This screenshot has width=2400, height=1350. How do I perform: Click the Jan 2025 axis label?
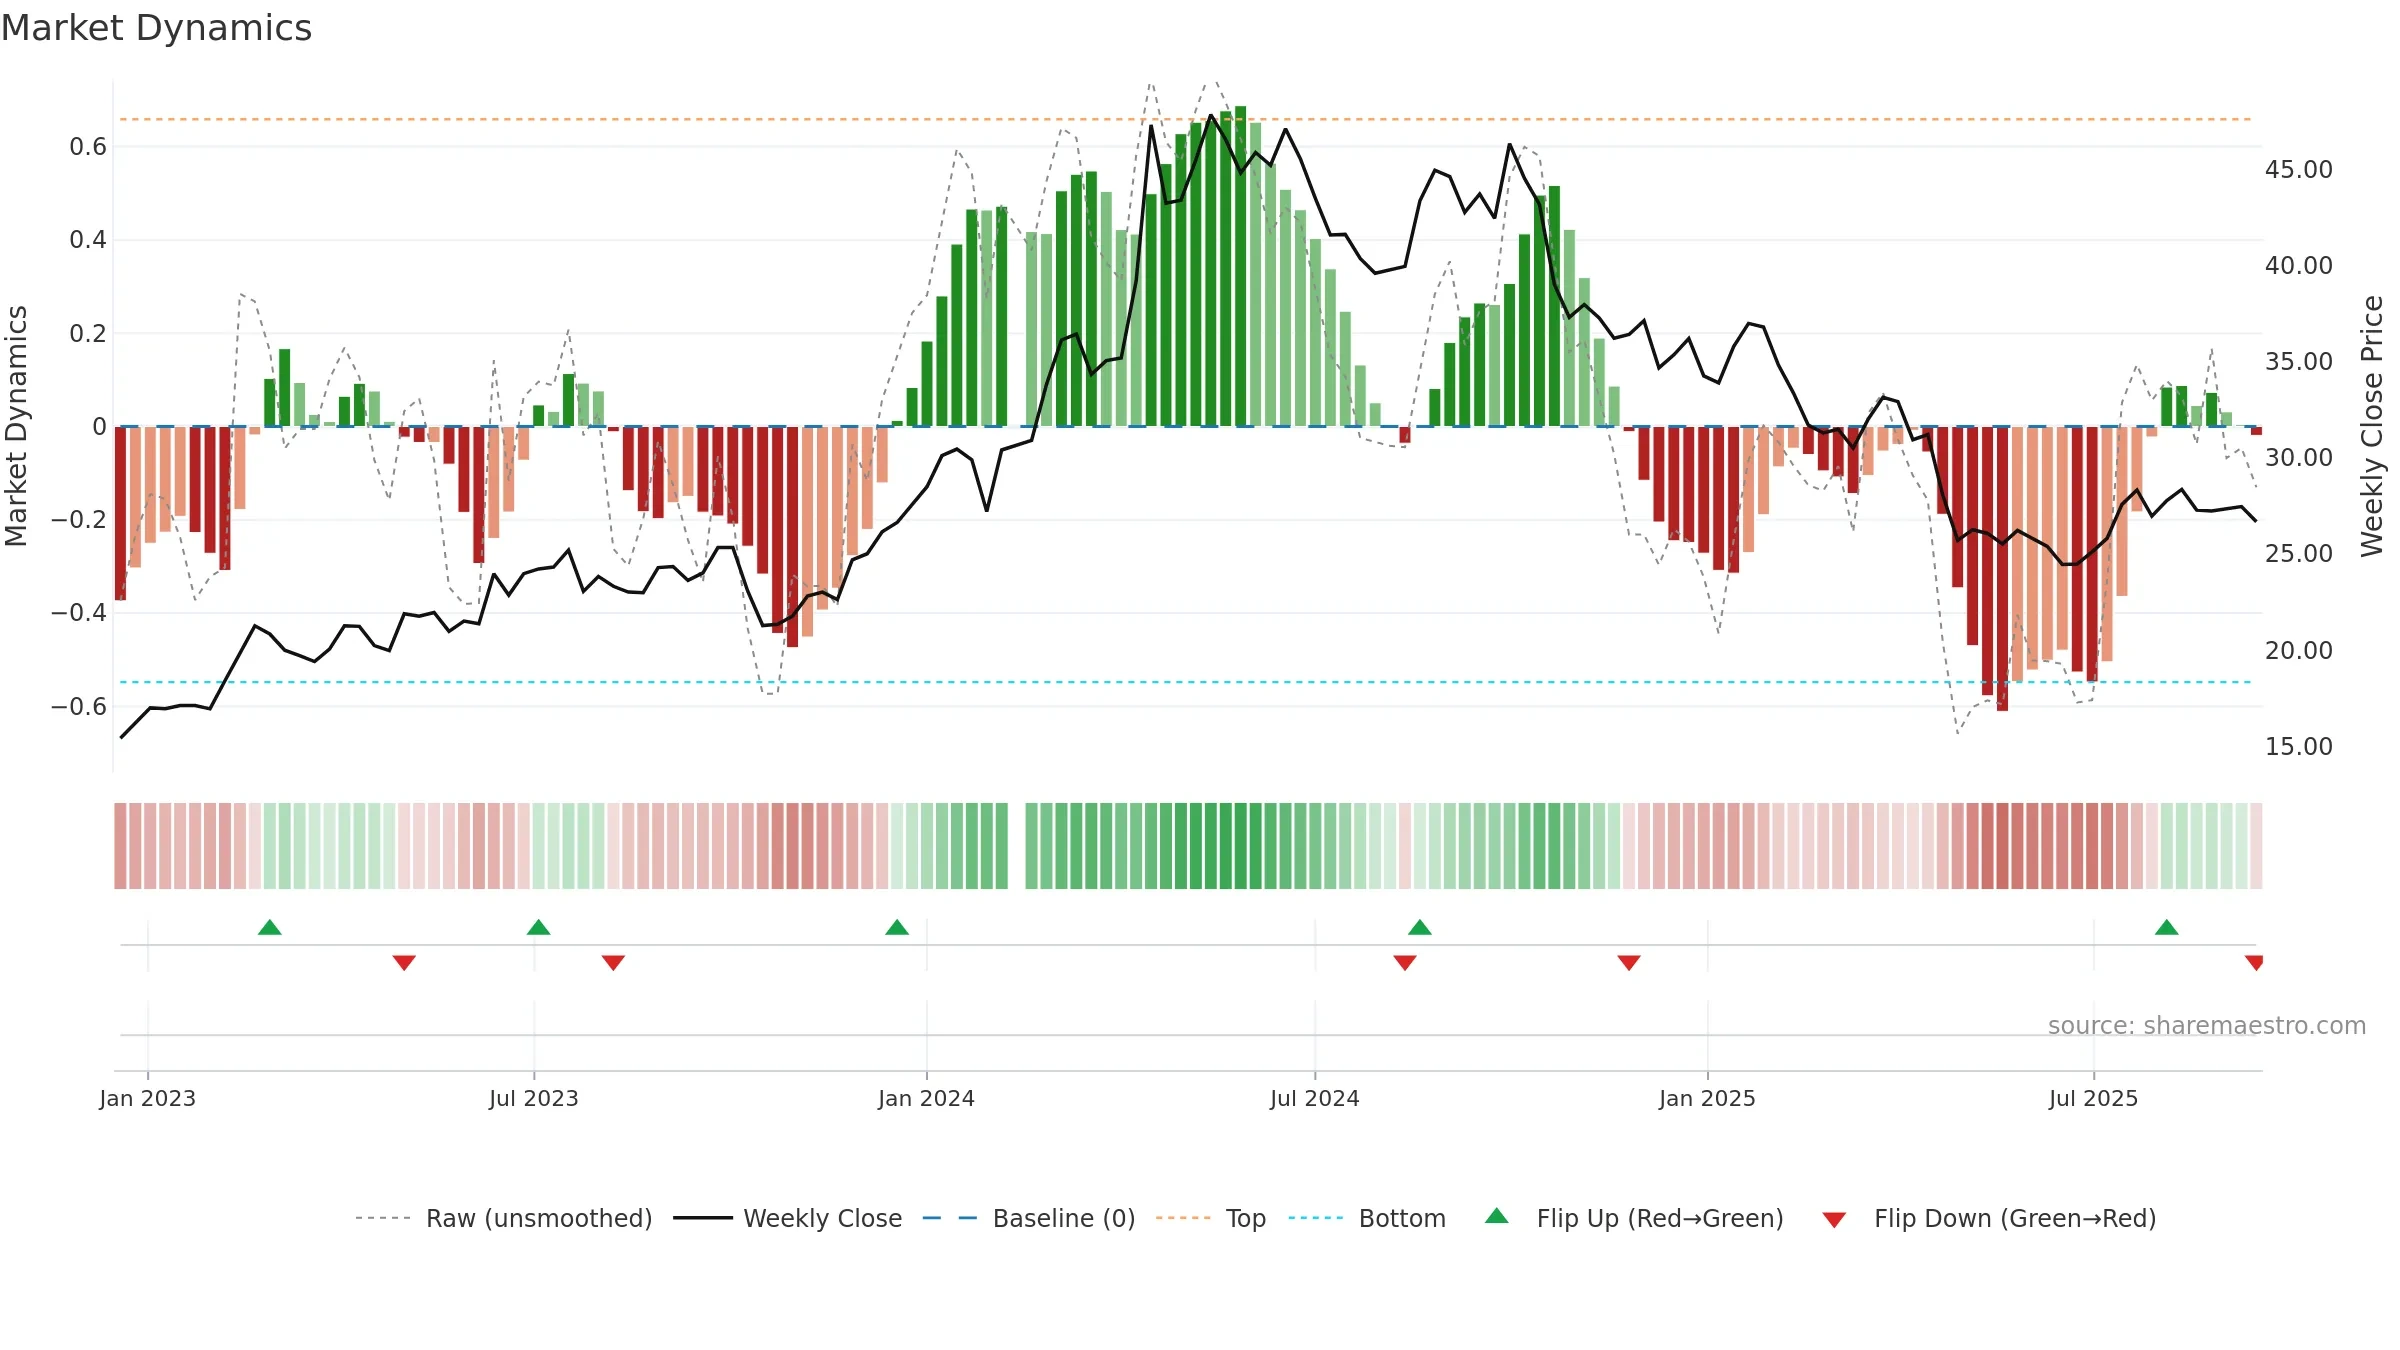(1708, 1098)
